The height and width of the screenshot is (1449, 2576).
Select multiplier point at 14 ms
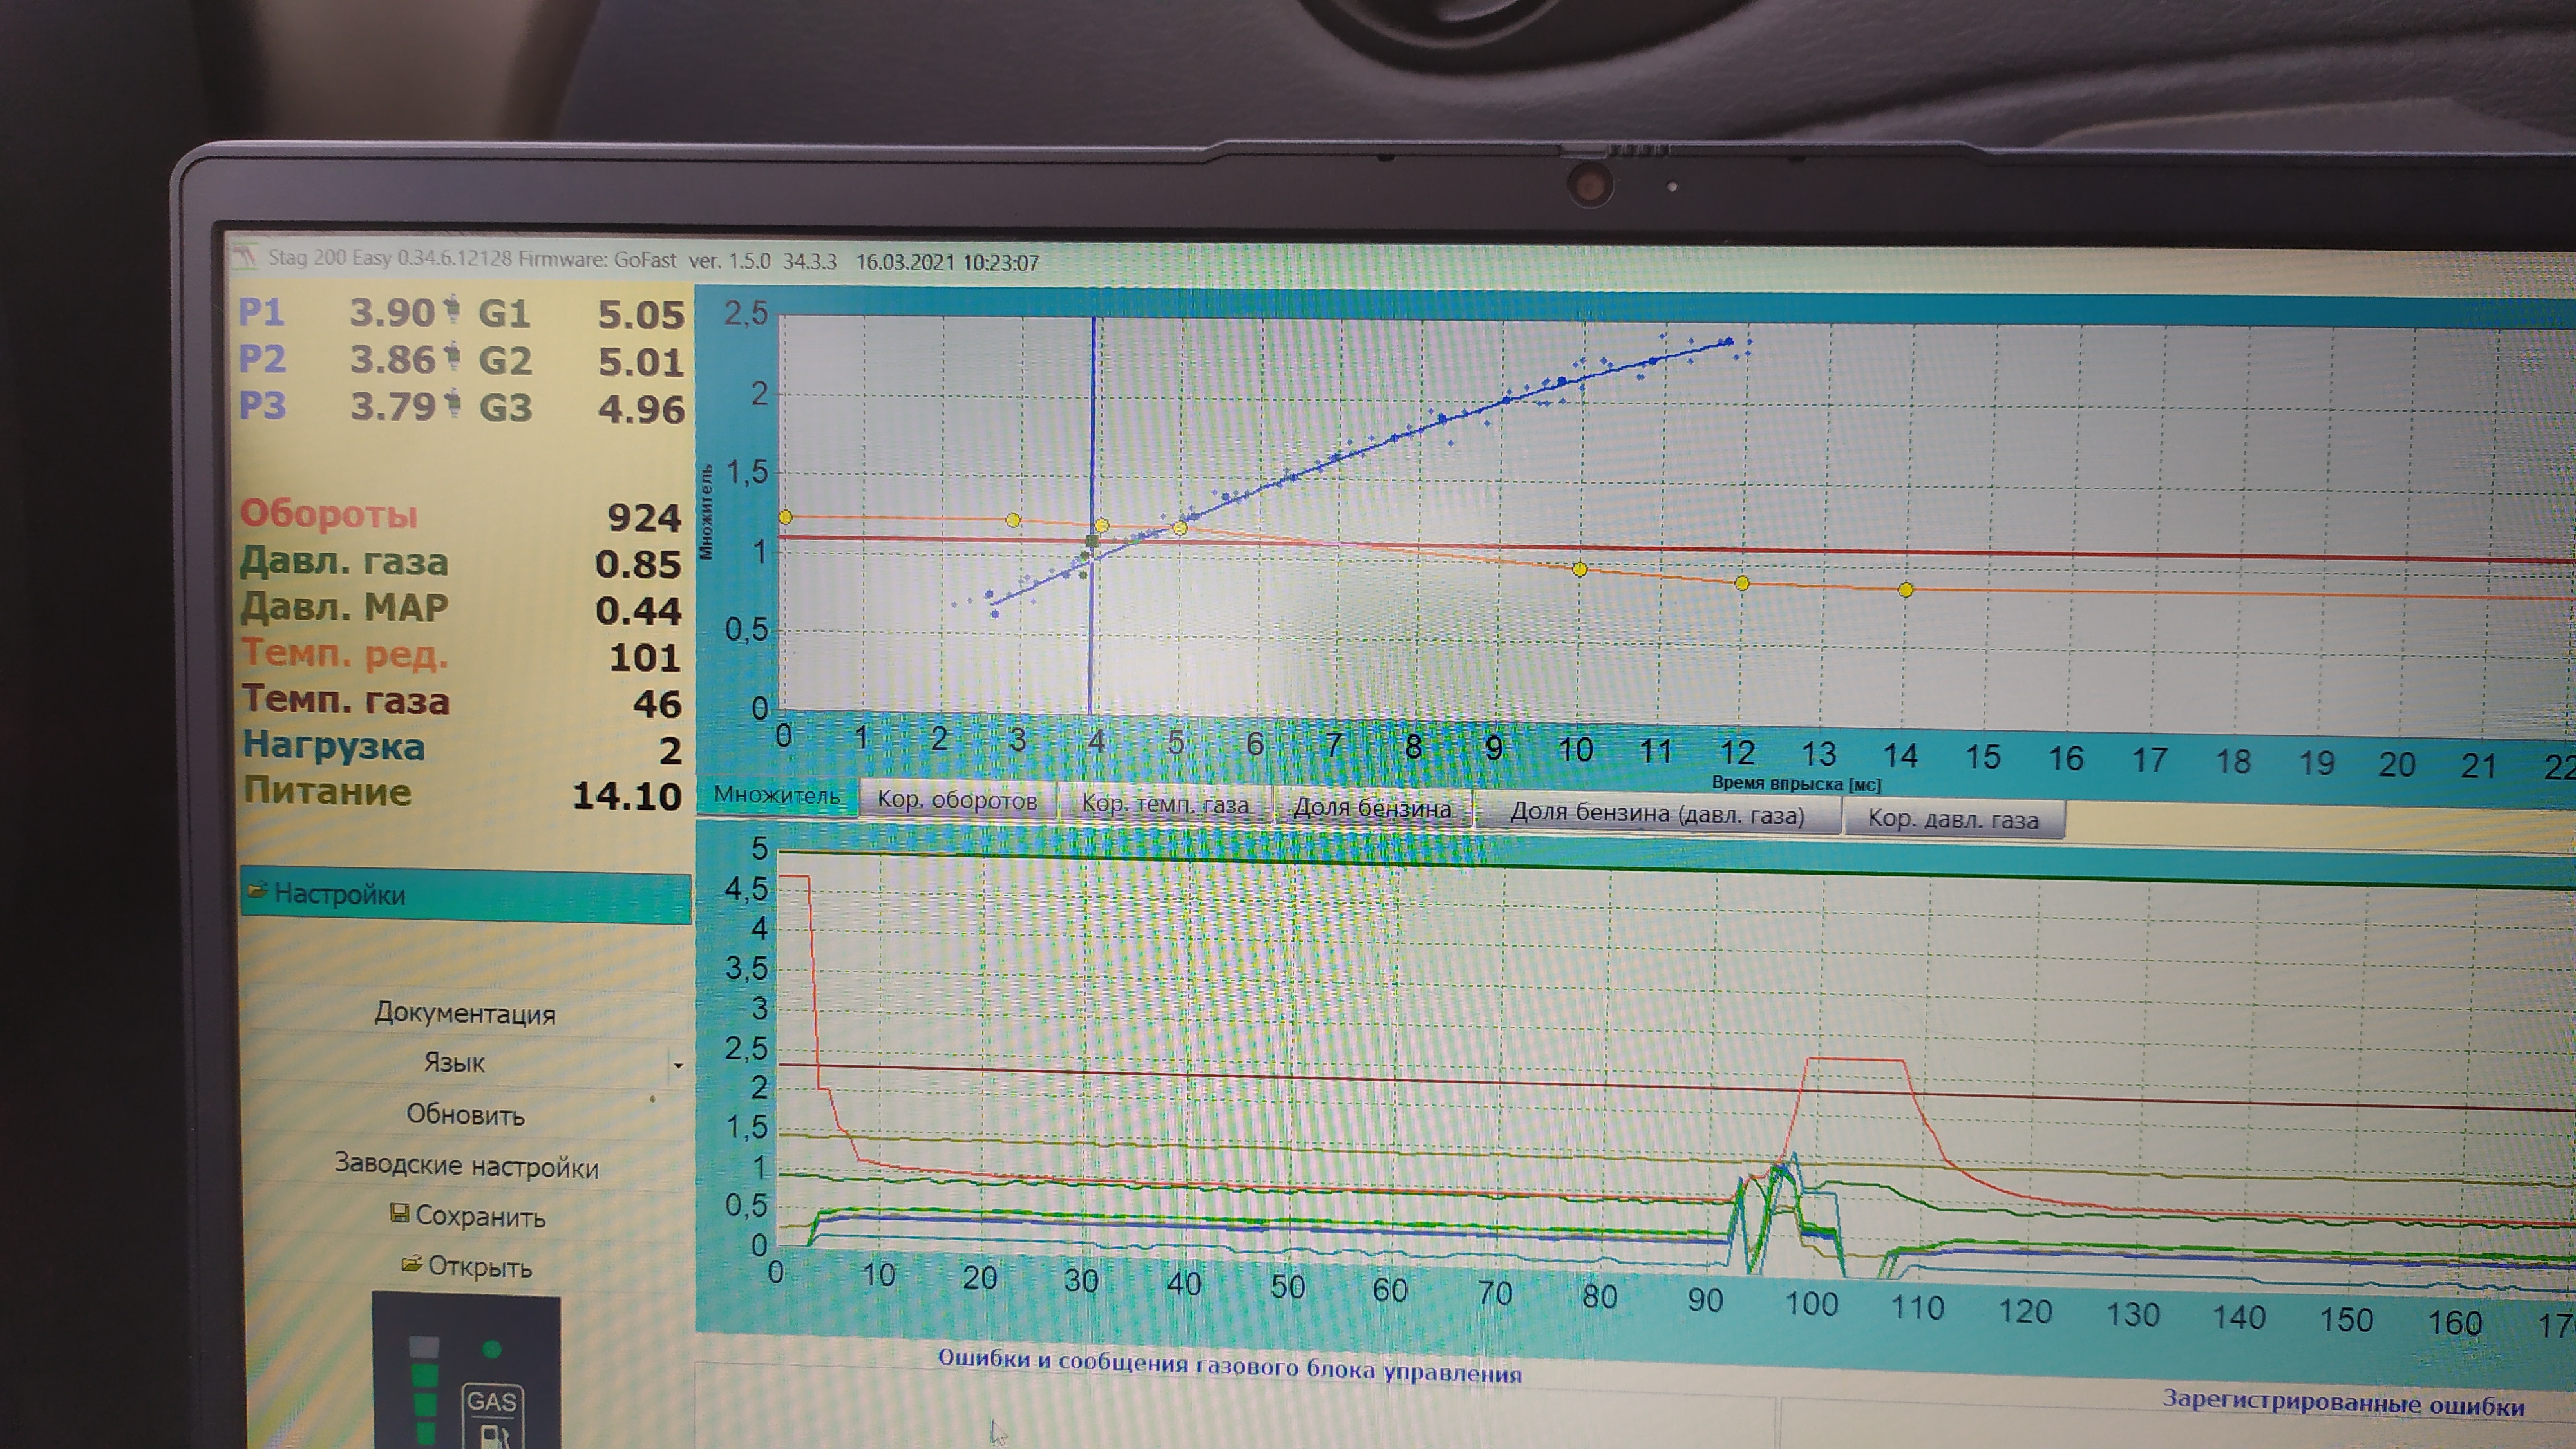click(1906, 590)
